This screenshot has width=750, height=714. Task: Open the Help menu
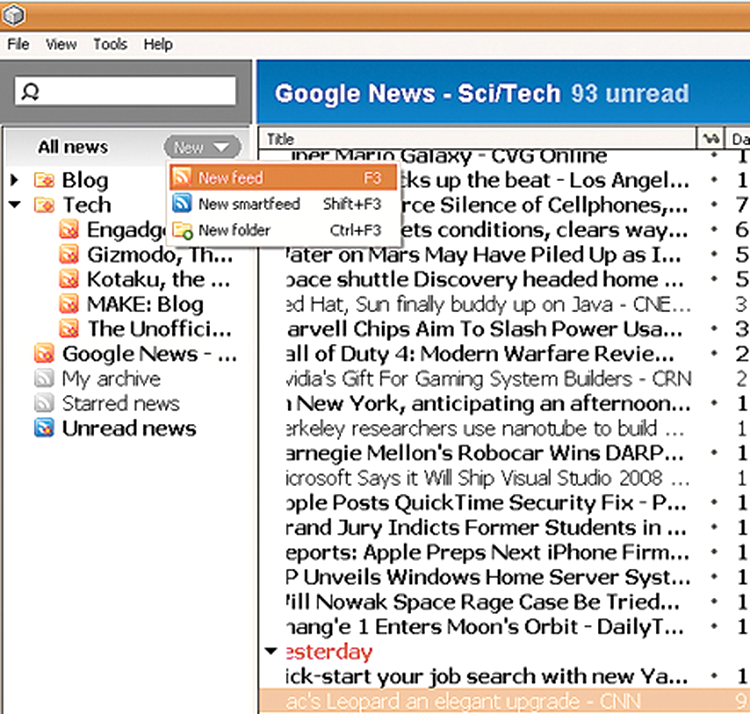158,44
